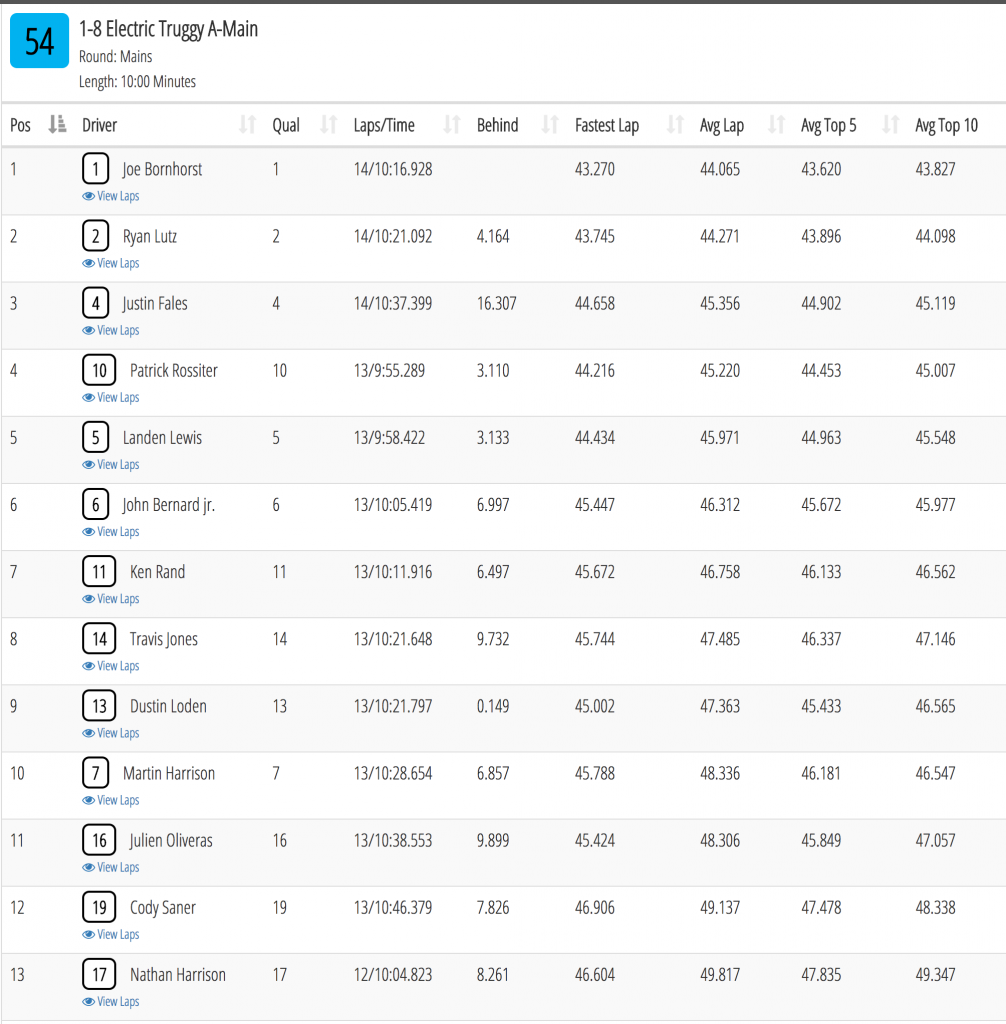The image size is (1006, 1024).
Task: Click the Length: 10:00 Minutes text
Action: pos(137,82)
